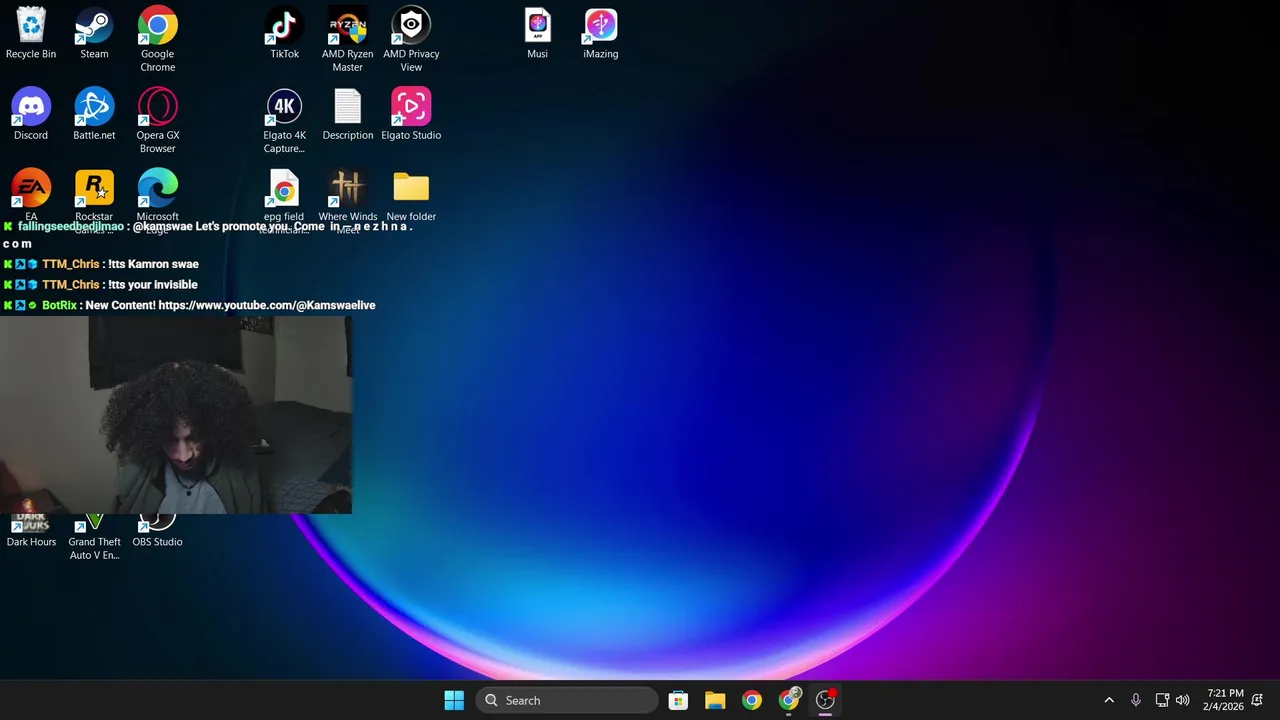Open File Explorer from the taskbar
The height and width of the screenshot is (720, 1280).
point(715,700)
